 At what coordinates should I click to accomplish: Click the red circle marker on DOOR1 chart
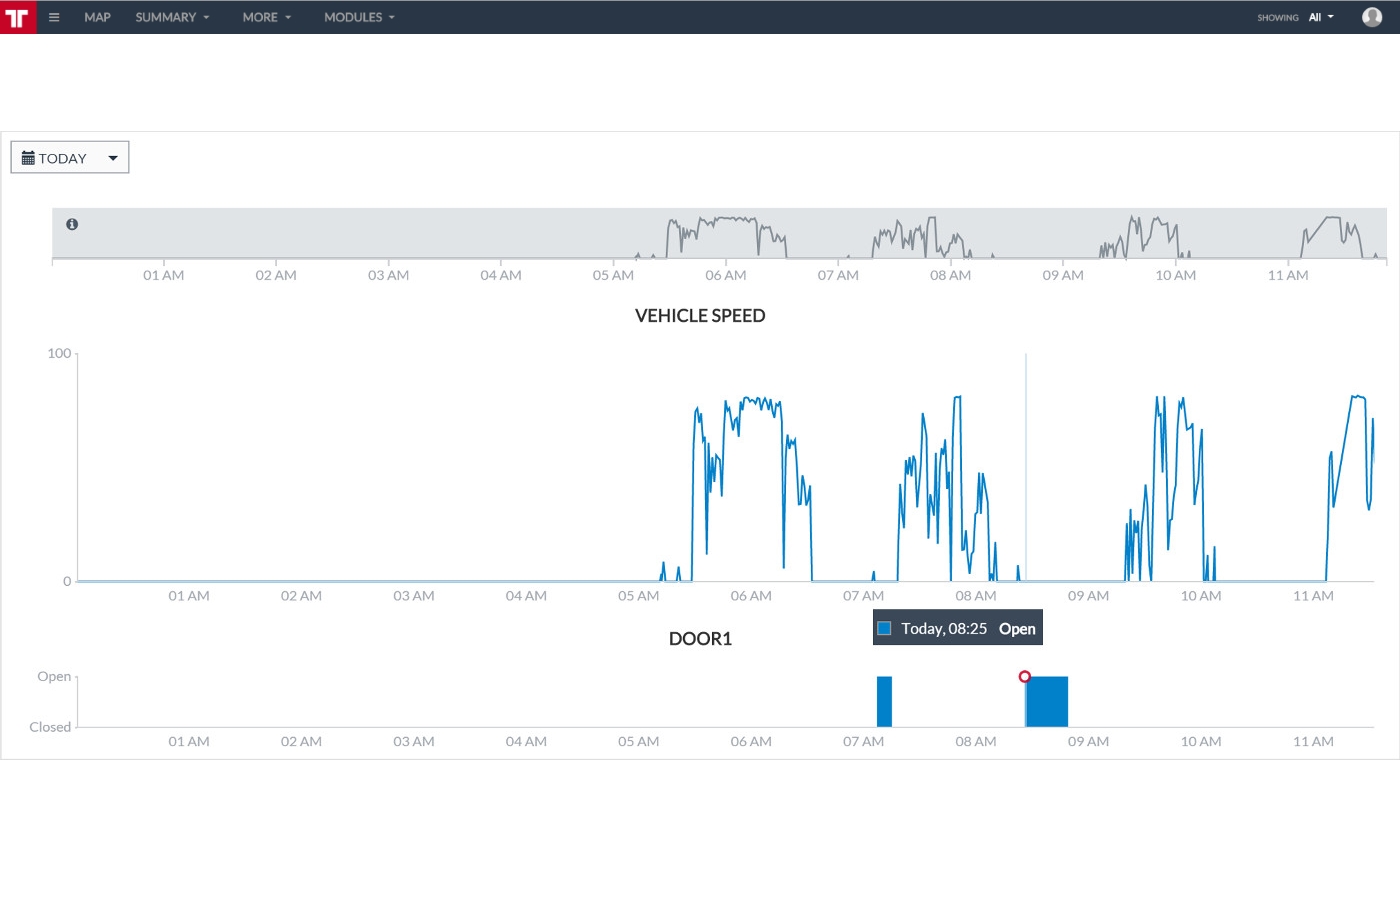(1024, 677)
